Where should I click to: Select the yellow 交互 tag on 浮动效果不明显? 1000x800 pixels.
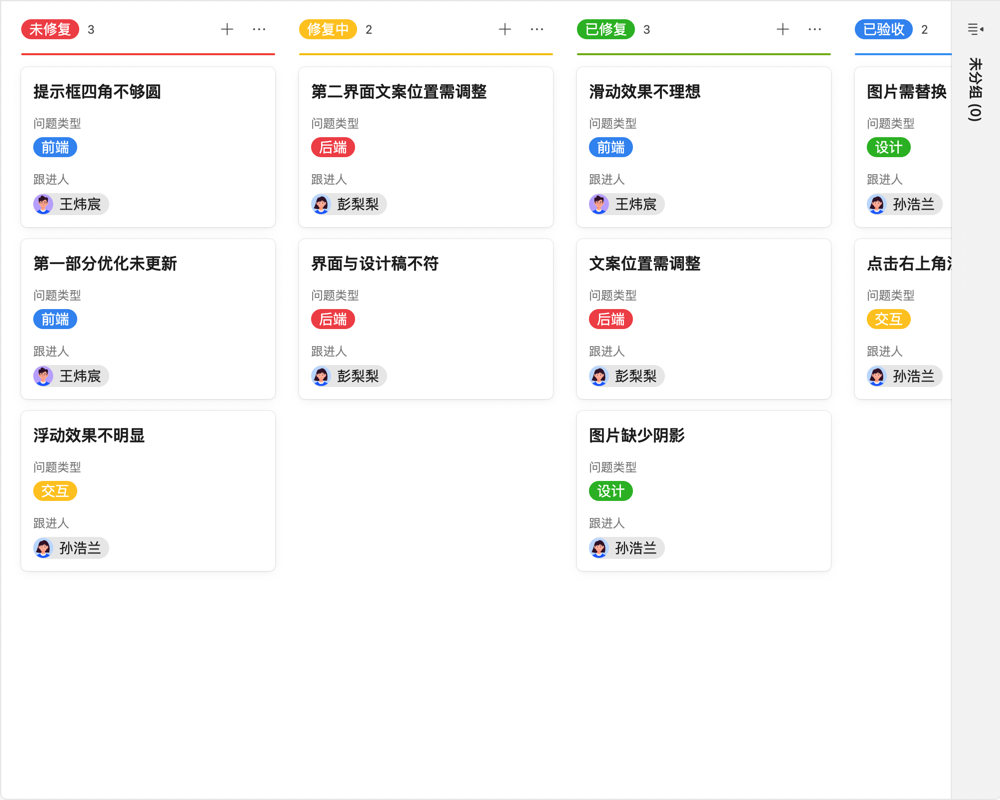click(55, 491)
